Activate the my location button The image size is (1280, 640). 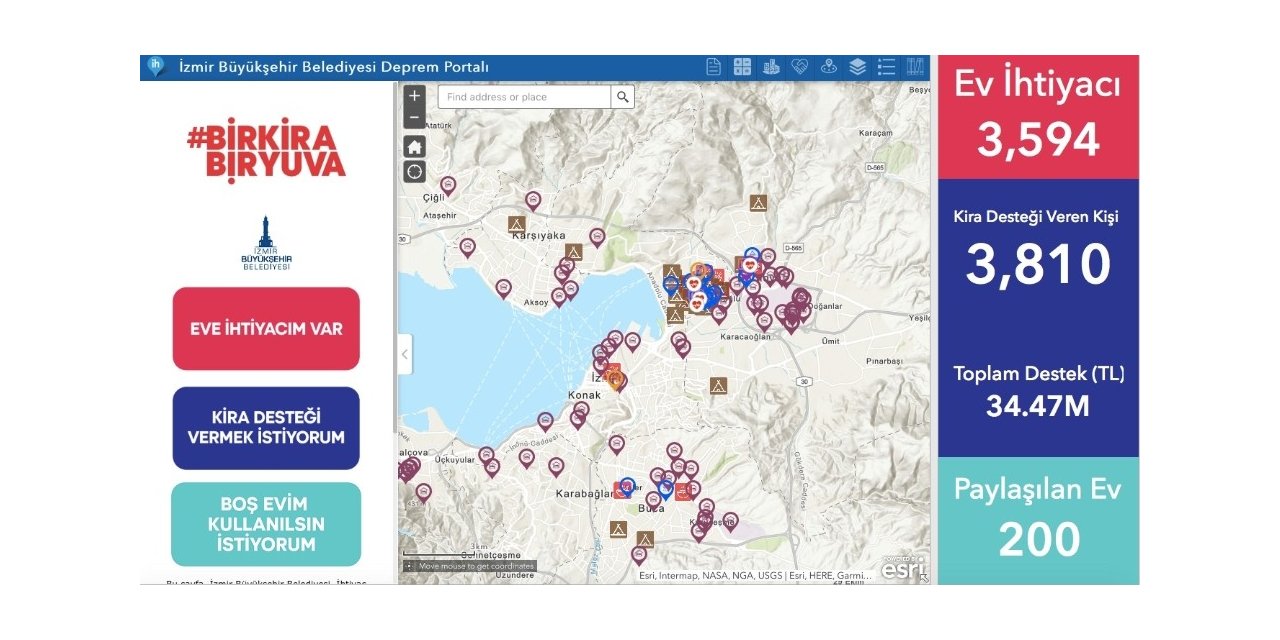pyautogui.click(x=414, y=172)
